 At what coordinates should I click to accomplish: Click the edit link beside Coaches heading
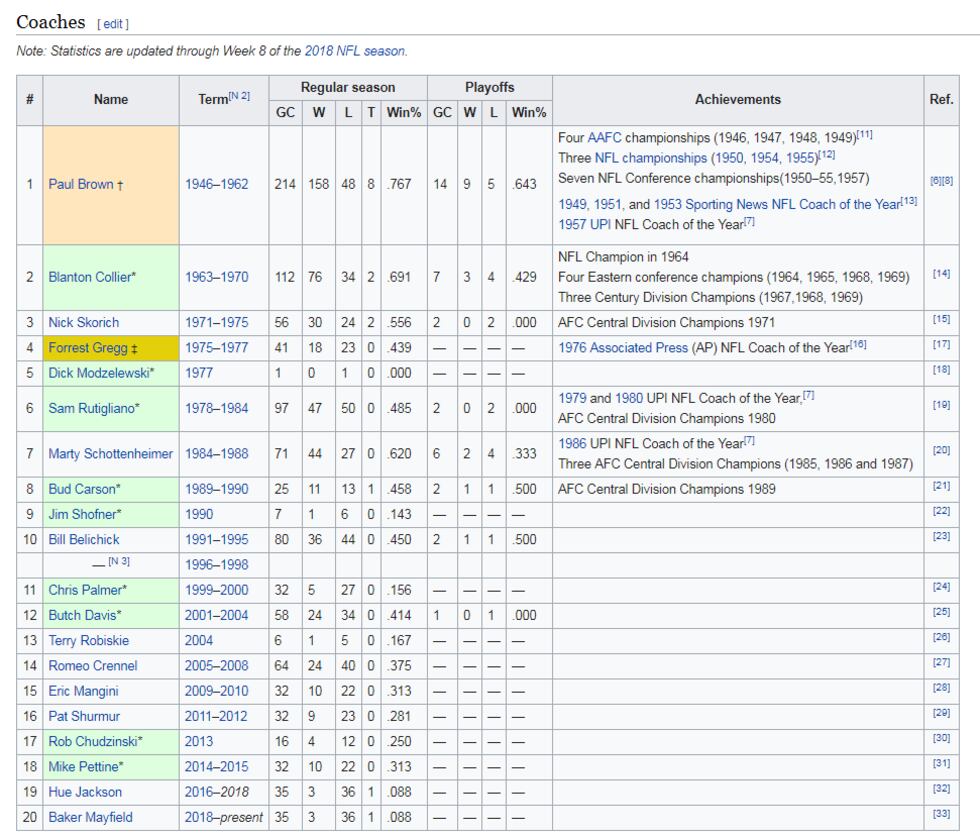tap(111, 24)
